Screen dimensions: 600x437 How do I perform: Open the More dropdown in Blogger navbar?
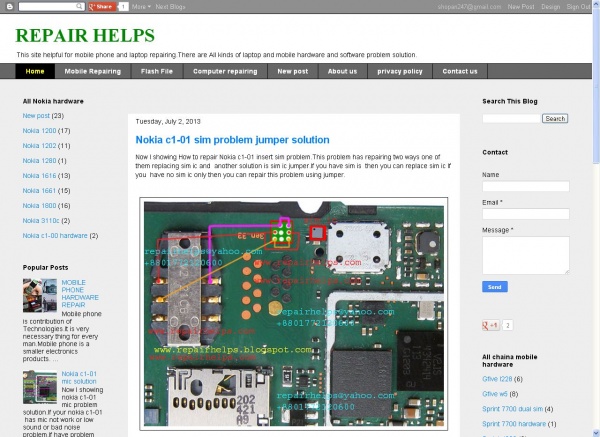141,7
